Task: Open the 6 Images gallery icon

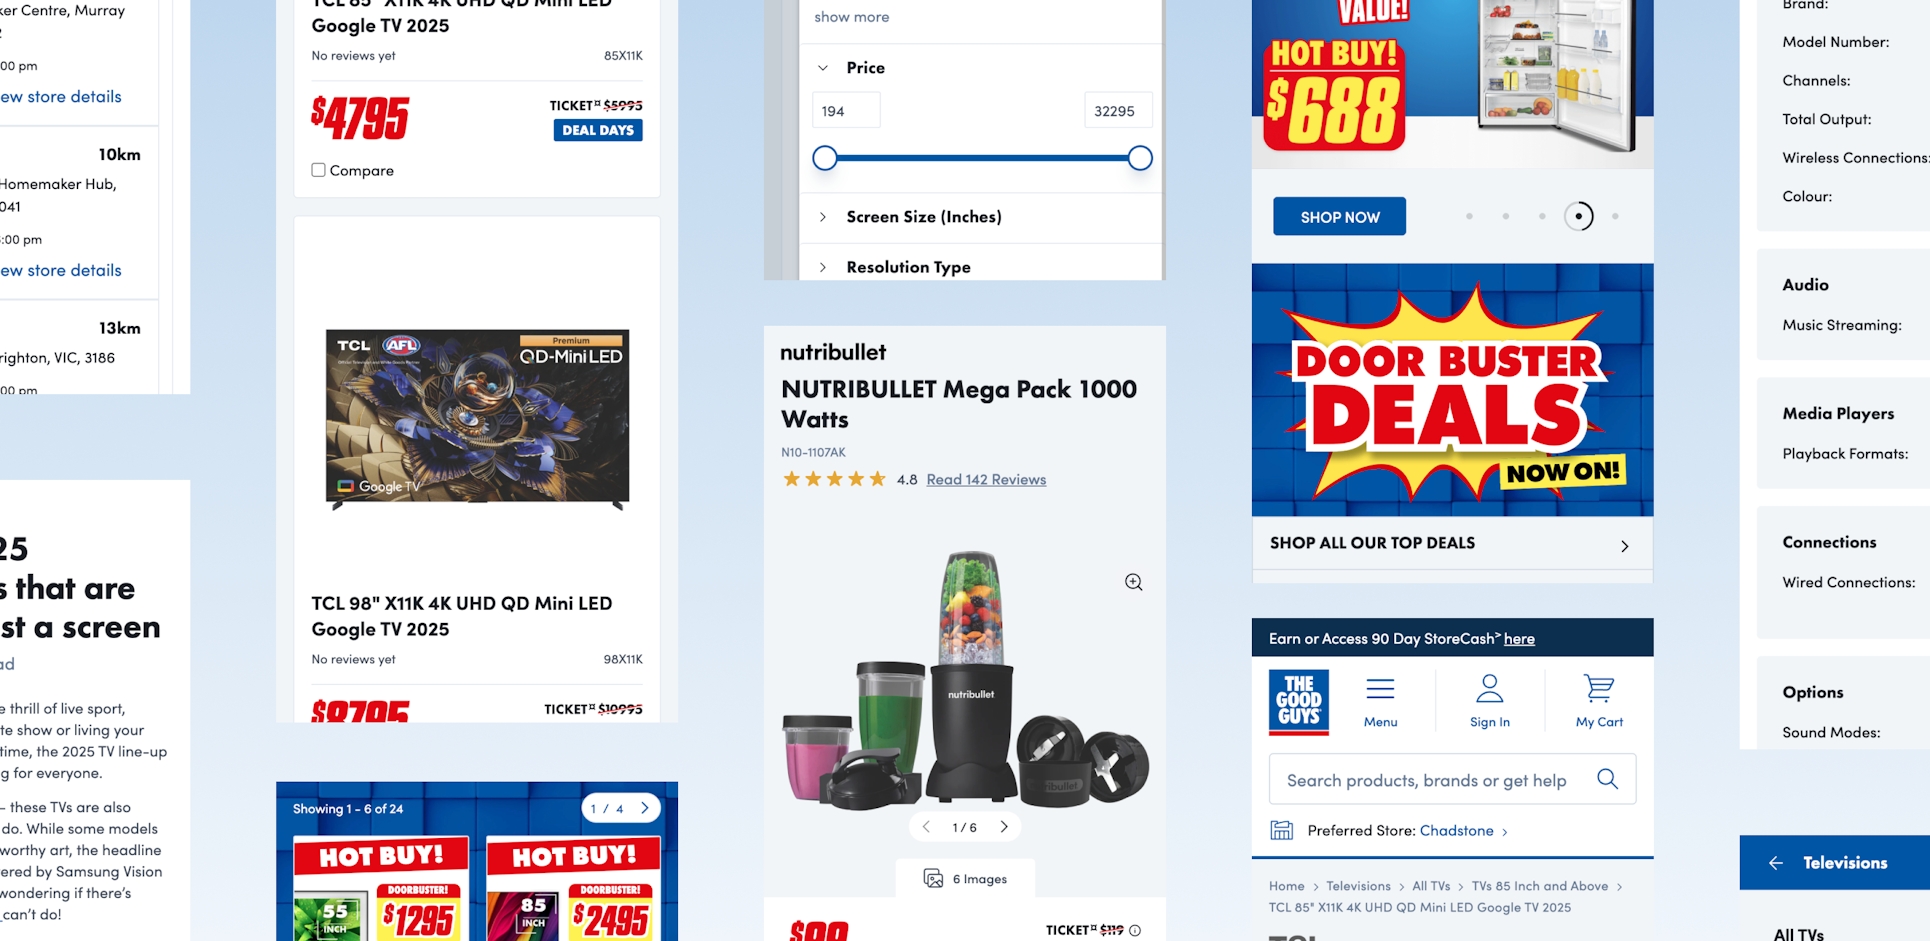Action: 933,878
